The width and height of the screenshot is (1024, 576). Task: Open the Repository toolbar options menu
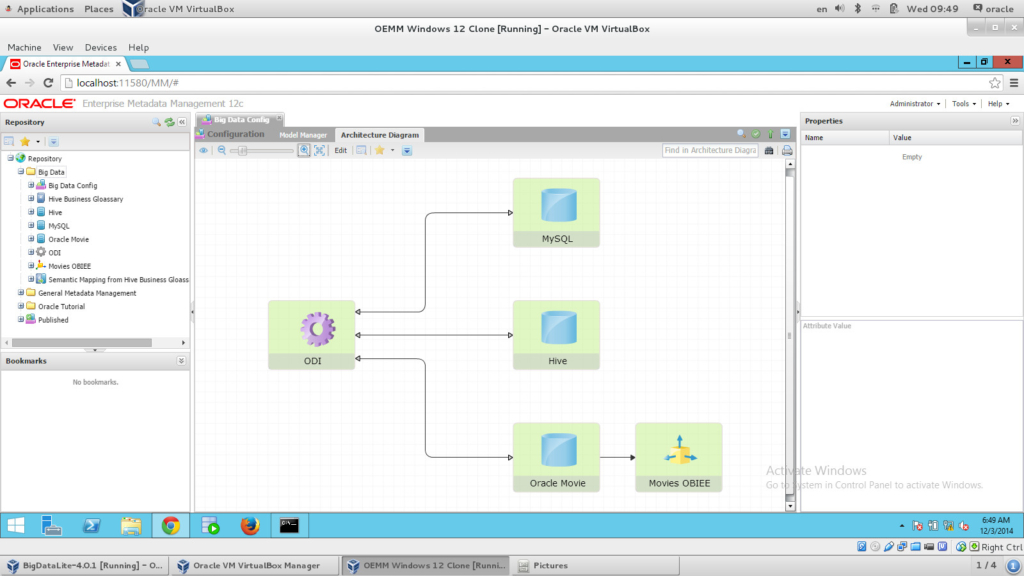[54, 142]
